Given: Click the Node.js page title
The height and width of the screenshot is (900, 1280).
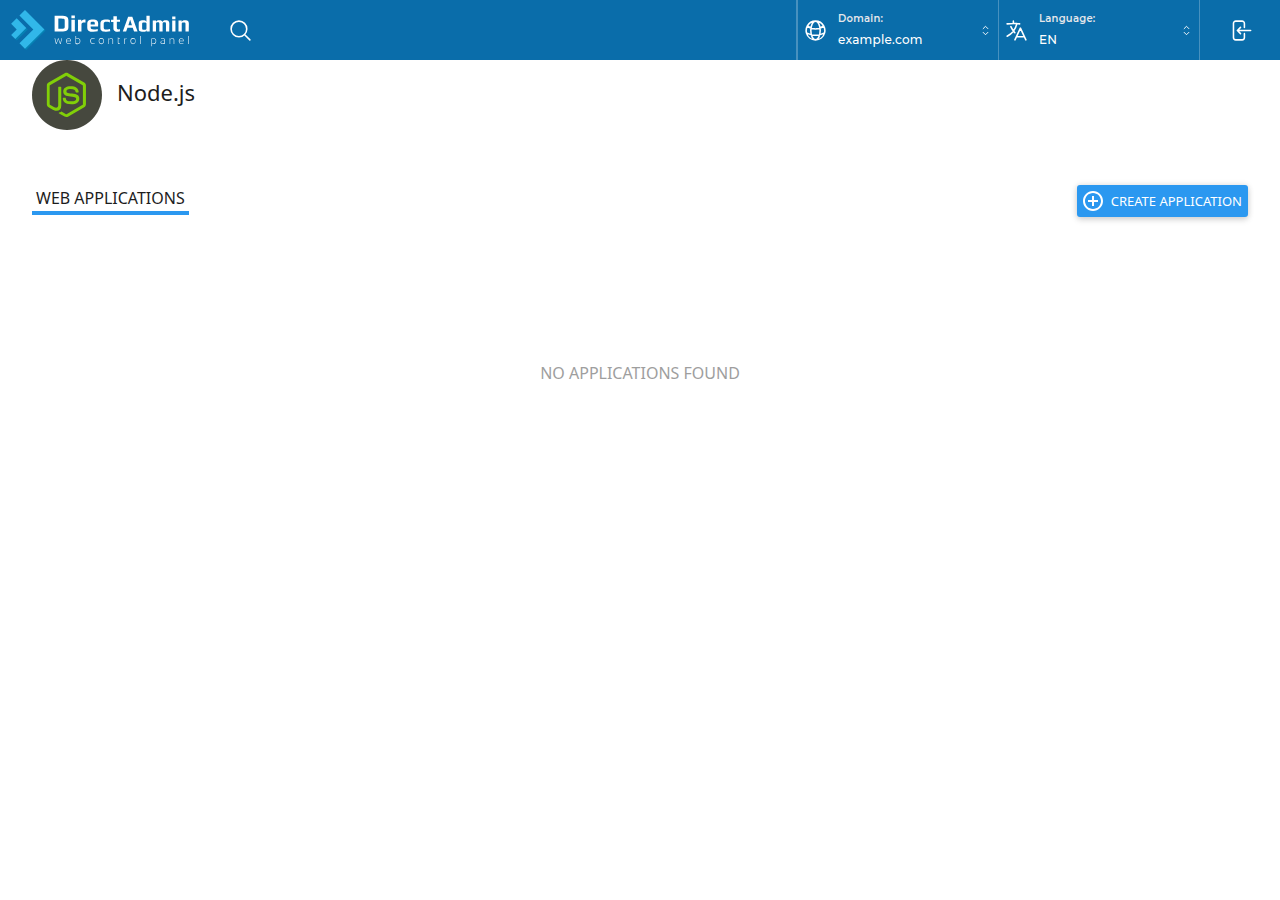Looking at the screenshot, I should 156,93.
